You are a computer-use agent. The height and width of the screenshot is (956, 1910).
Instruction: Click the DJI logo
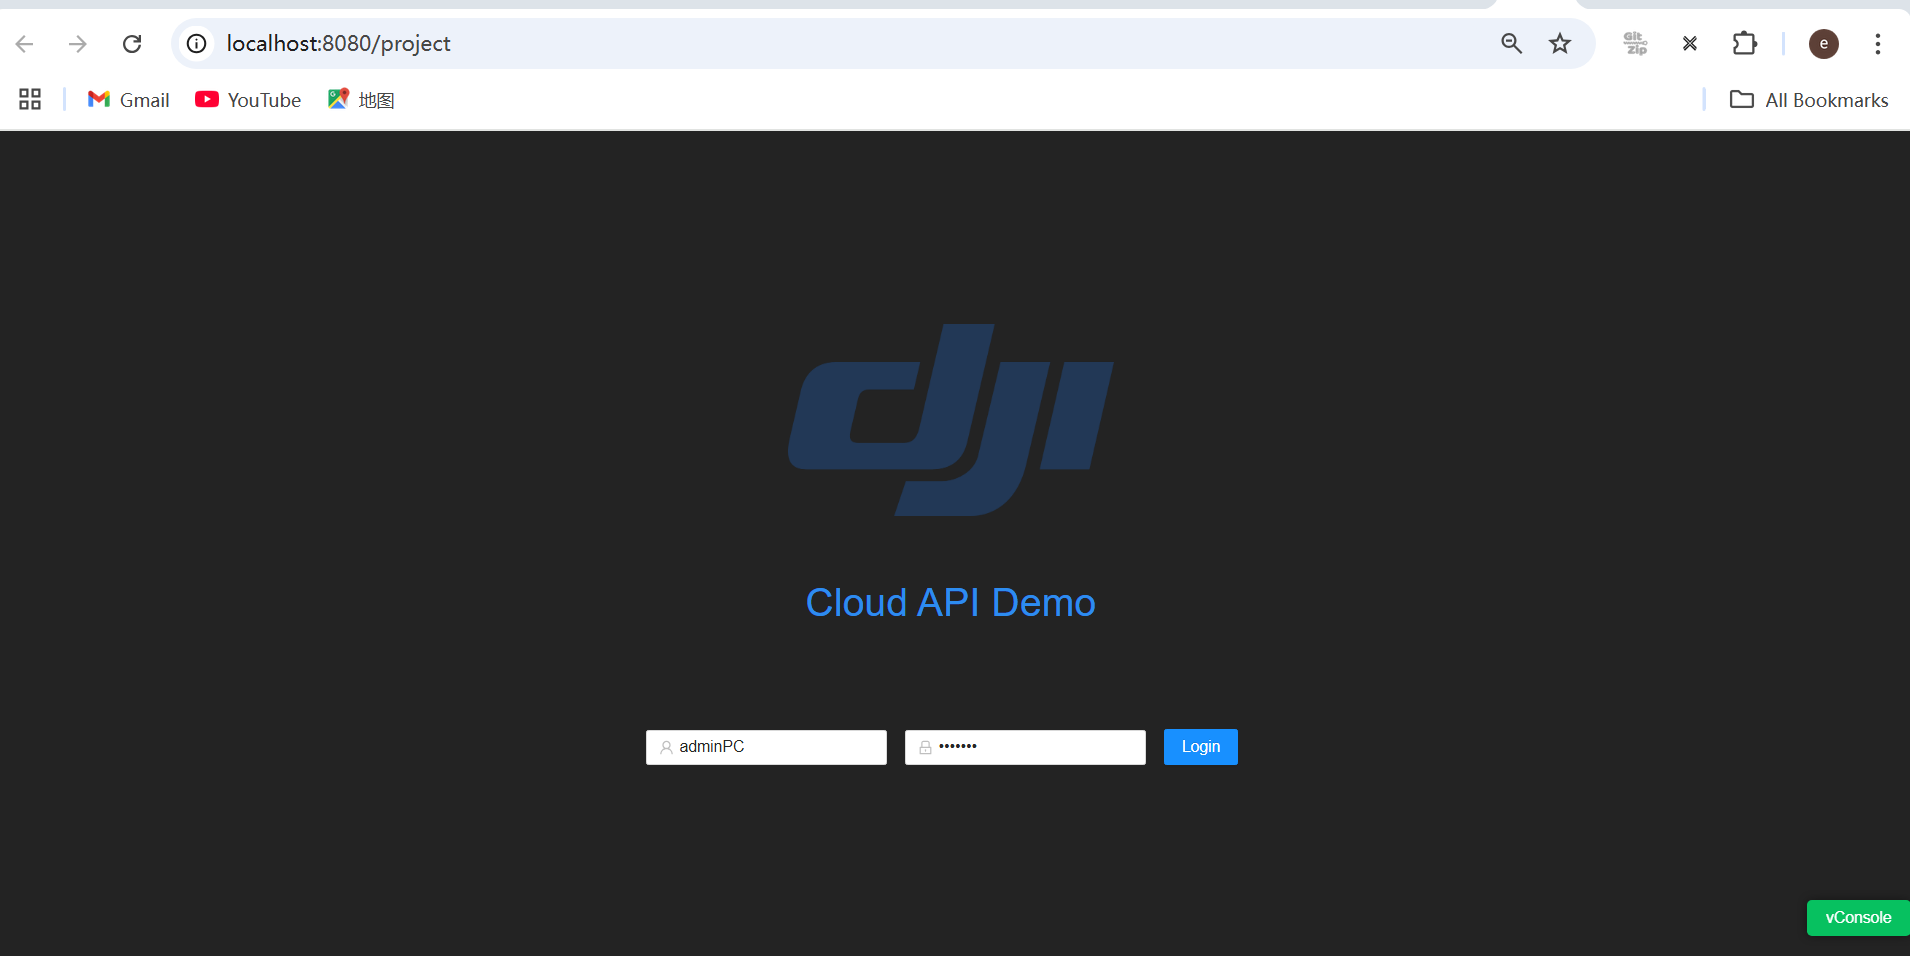tap(951, 420)
